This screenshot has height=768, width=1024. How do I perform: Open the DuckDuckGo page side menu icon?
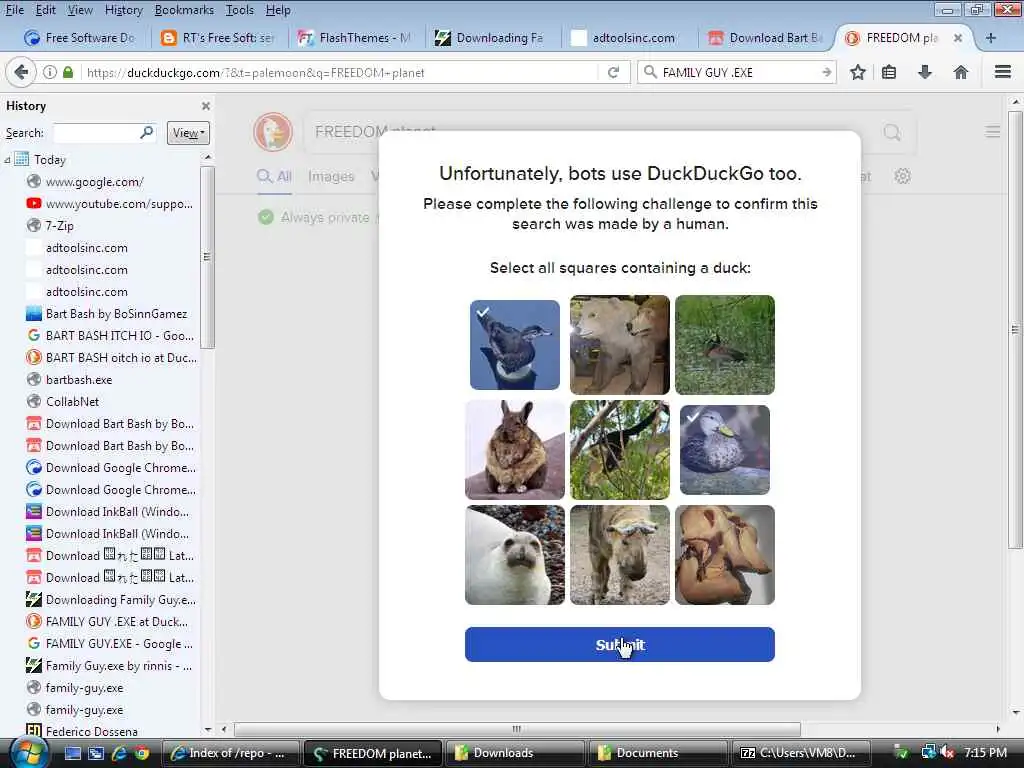pos(993,132)
